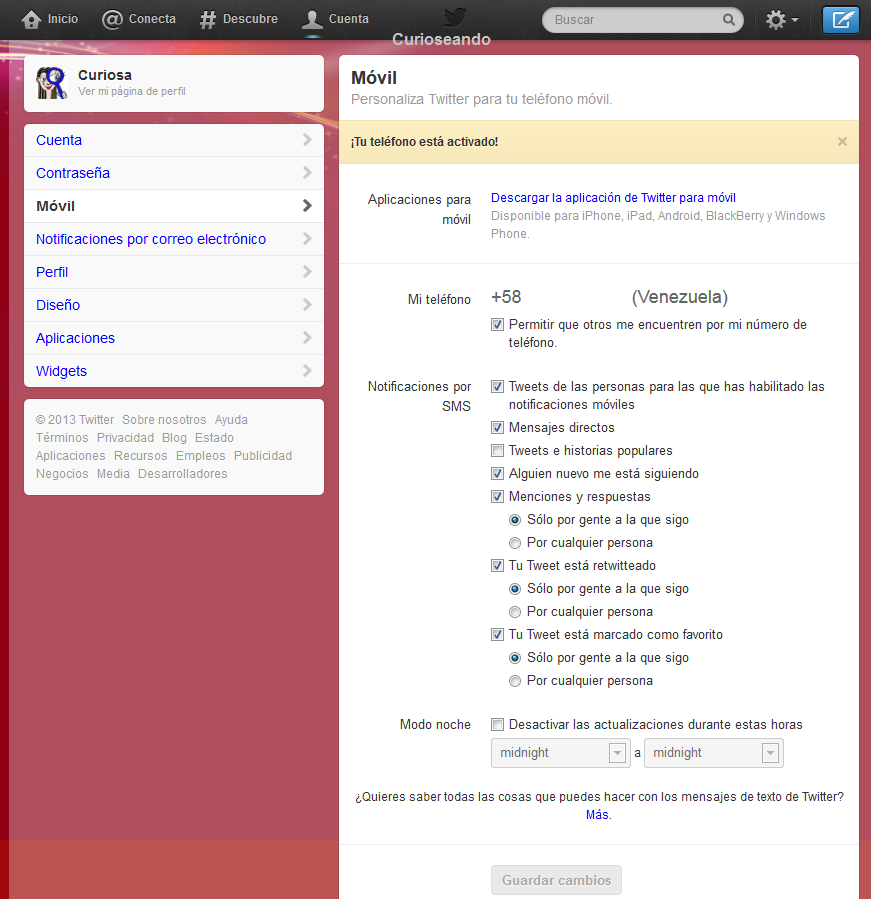Open the first midnight start-time dropdown
Screen dimensions: 871x899
coord(560,753)
